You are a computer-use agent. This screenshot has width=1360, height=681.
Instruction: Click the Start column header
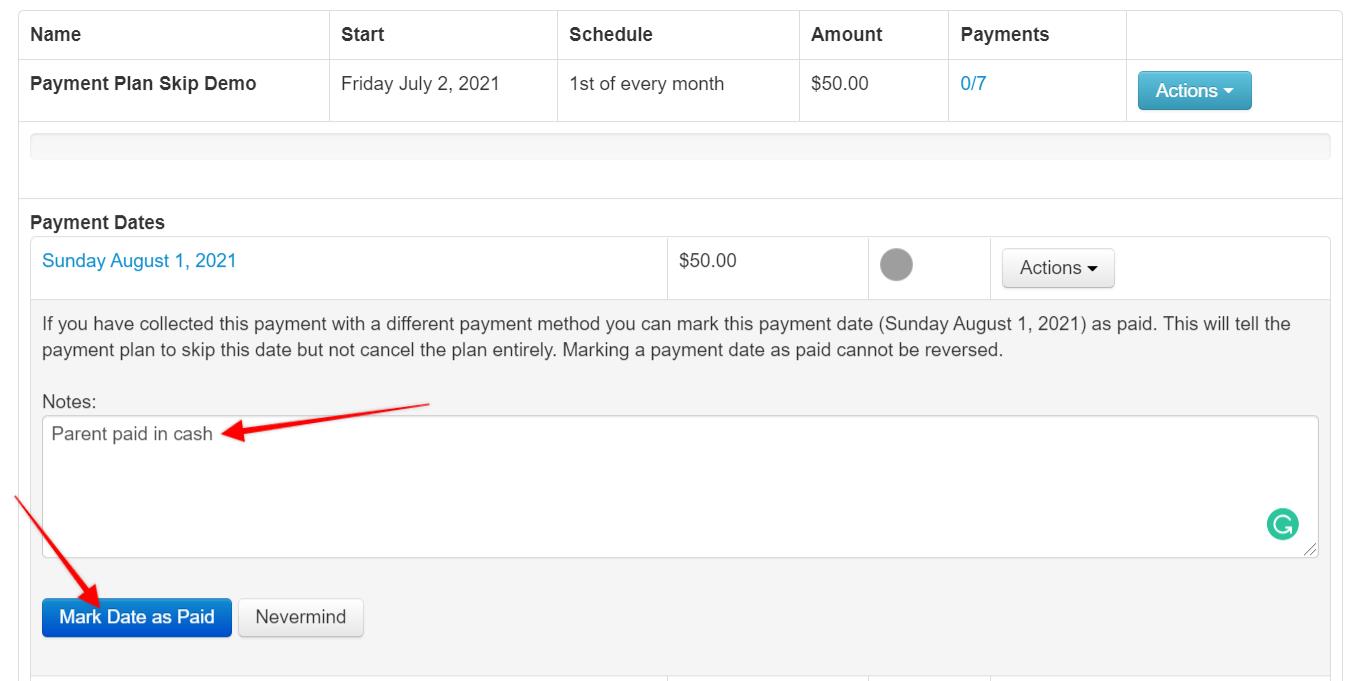pyautogui.click(x=362, y=35)
